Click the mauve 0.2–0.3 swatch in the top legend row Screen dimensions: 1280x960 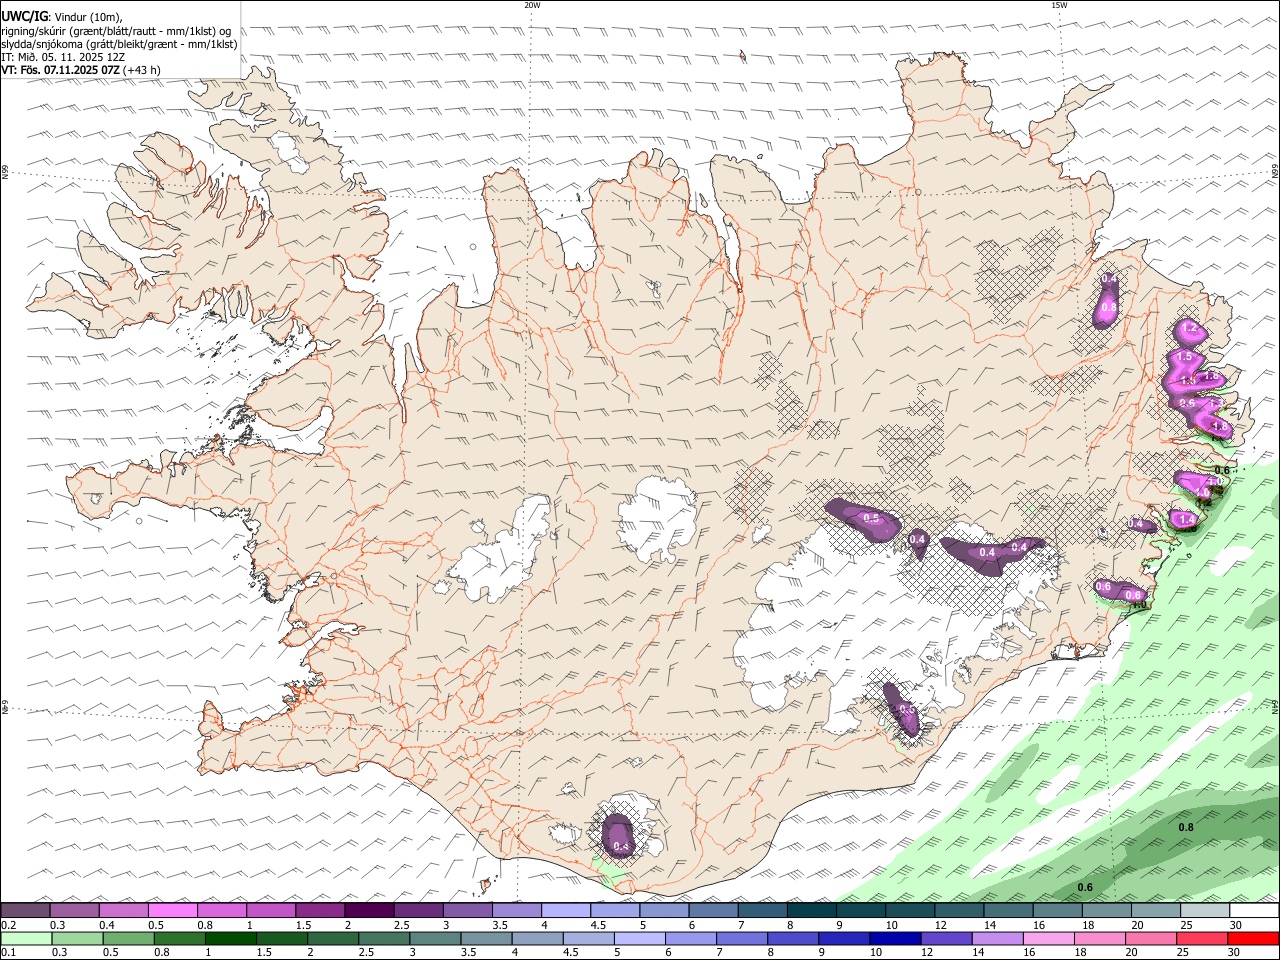[x=25, y=911]
